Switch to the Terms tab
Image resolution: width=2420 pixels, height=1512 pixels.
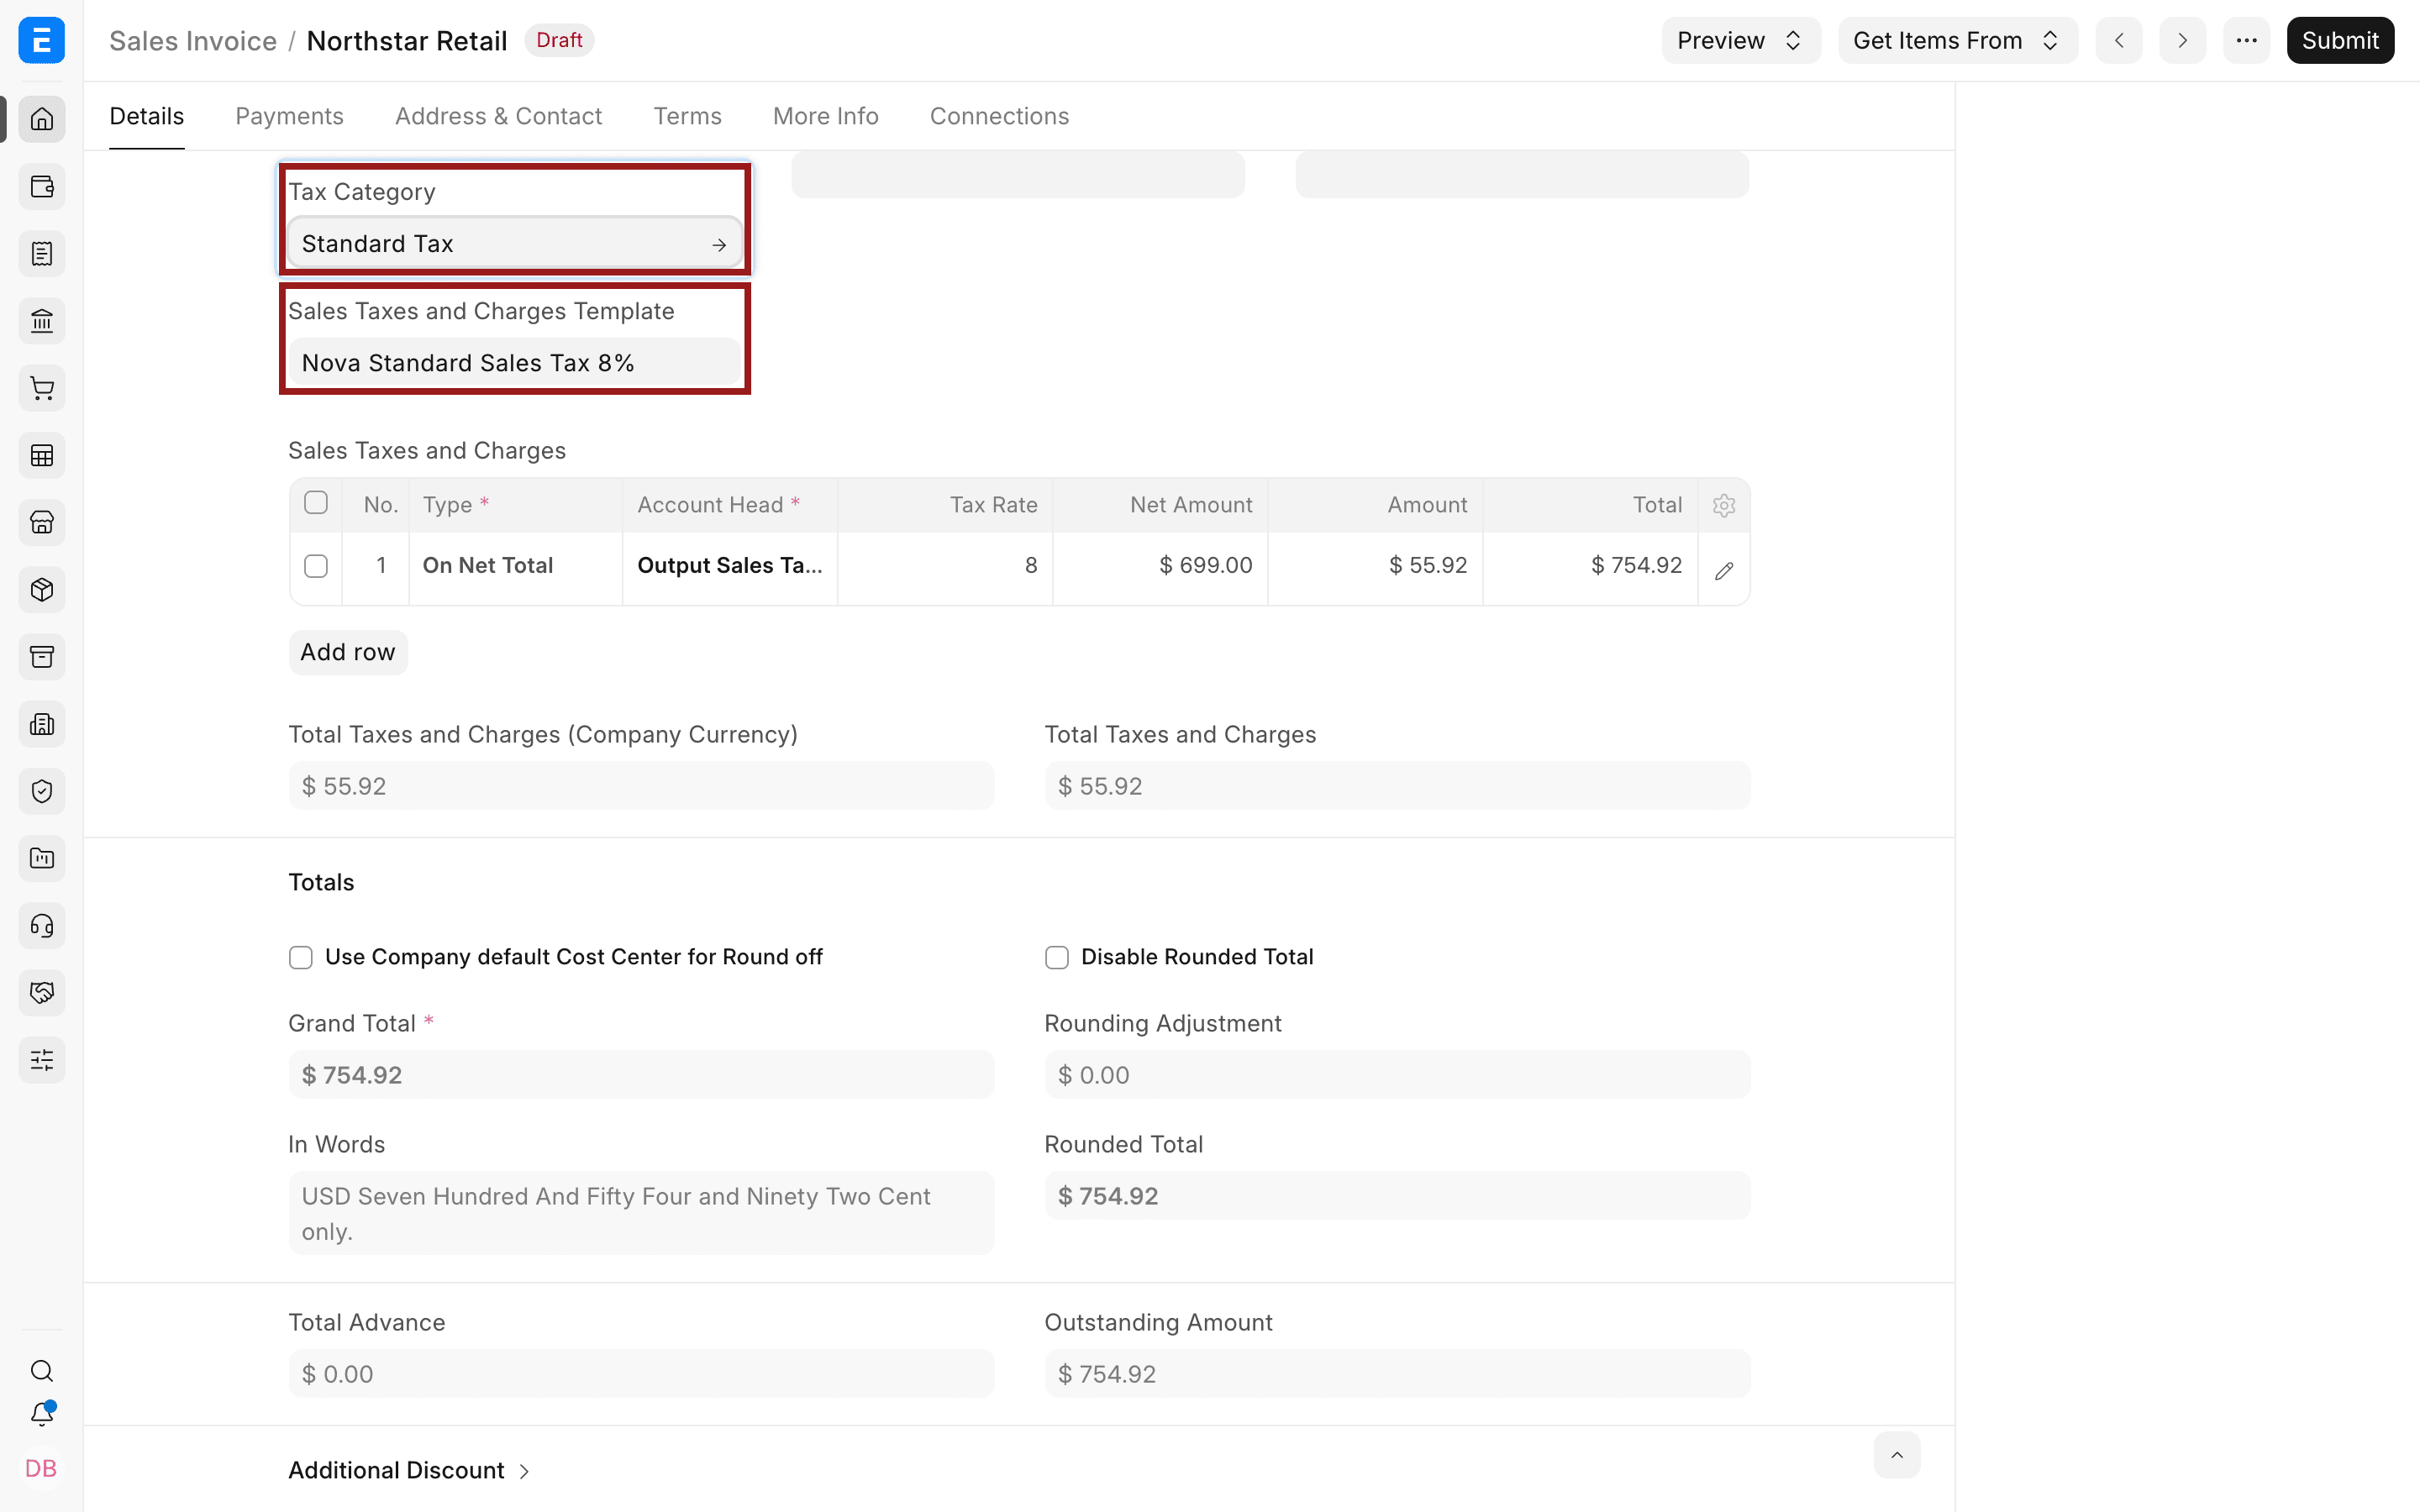click(x=687, y=116)
